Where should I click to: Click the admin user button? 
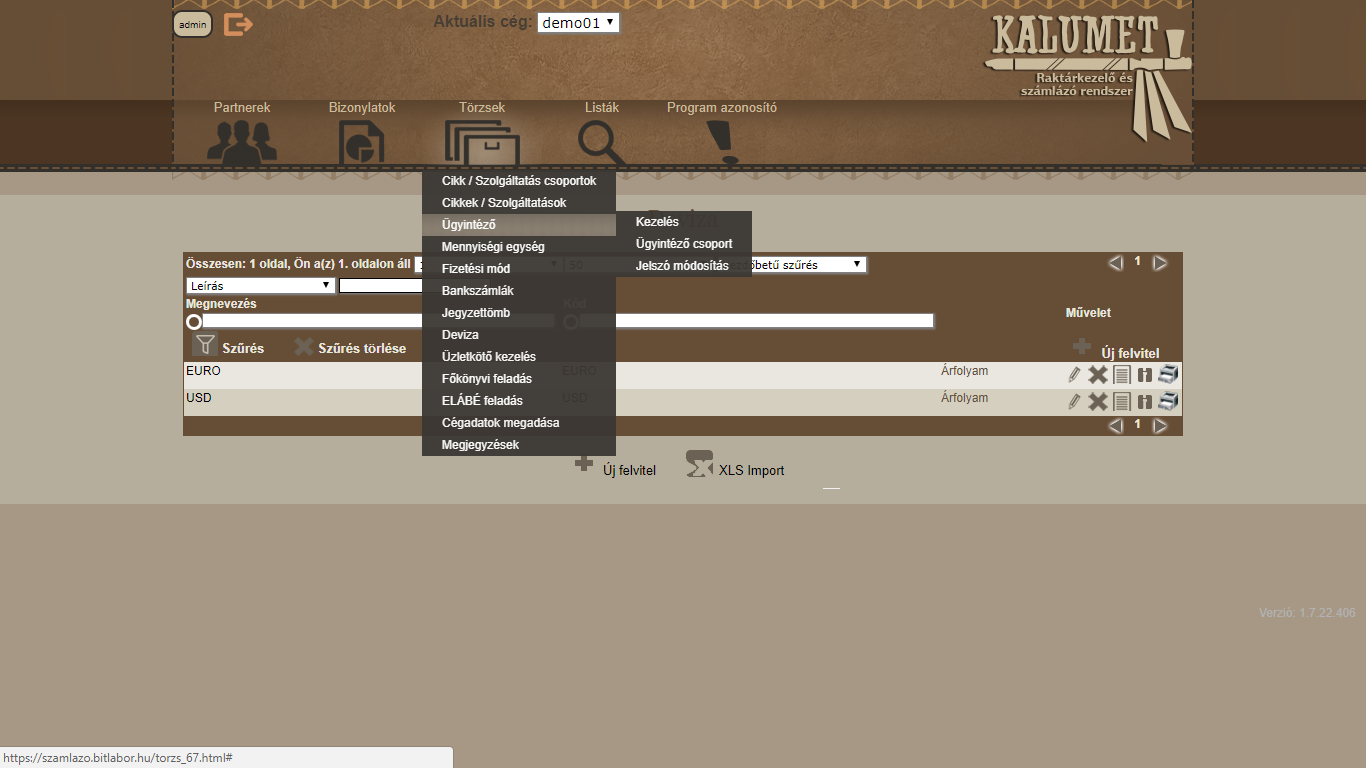click(193, 24)
